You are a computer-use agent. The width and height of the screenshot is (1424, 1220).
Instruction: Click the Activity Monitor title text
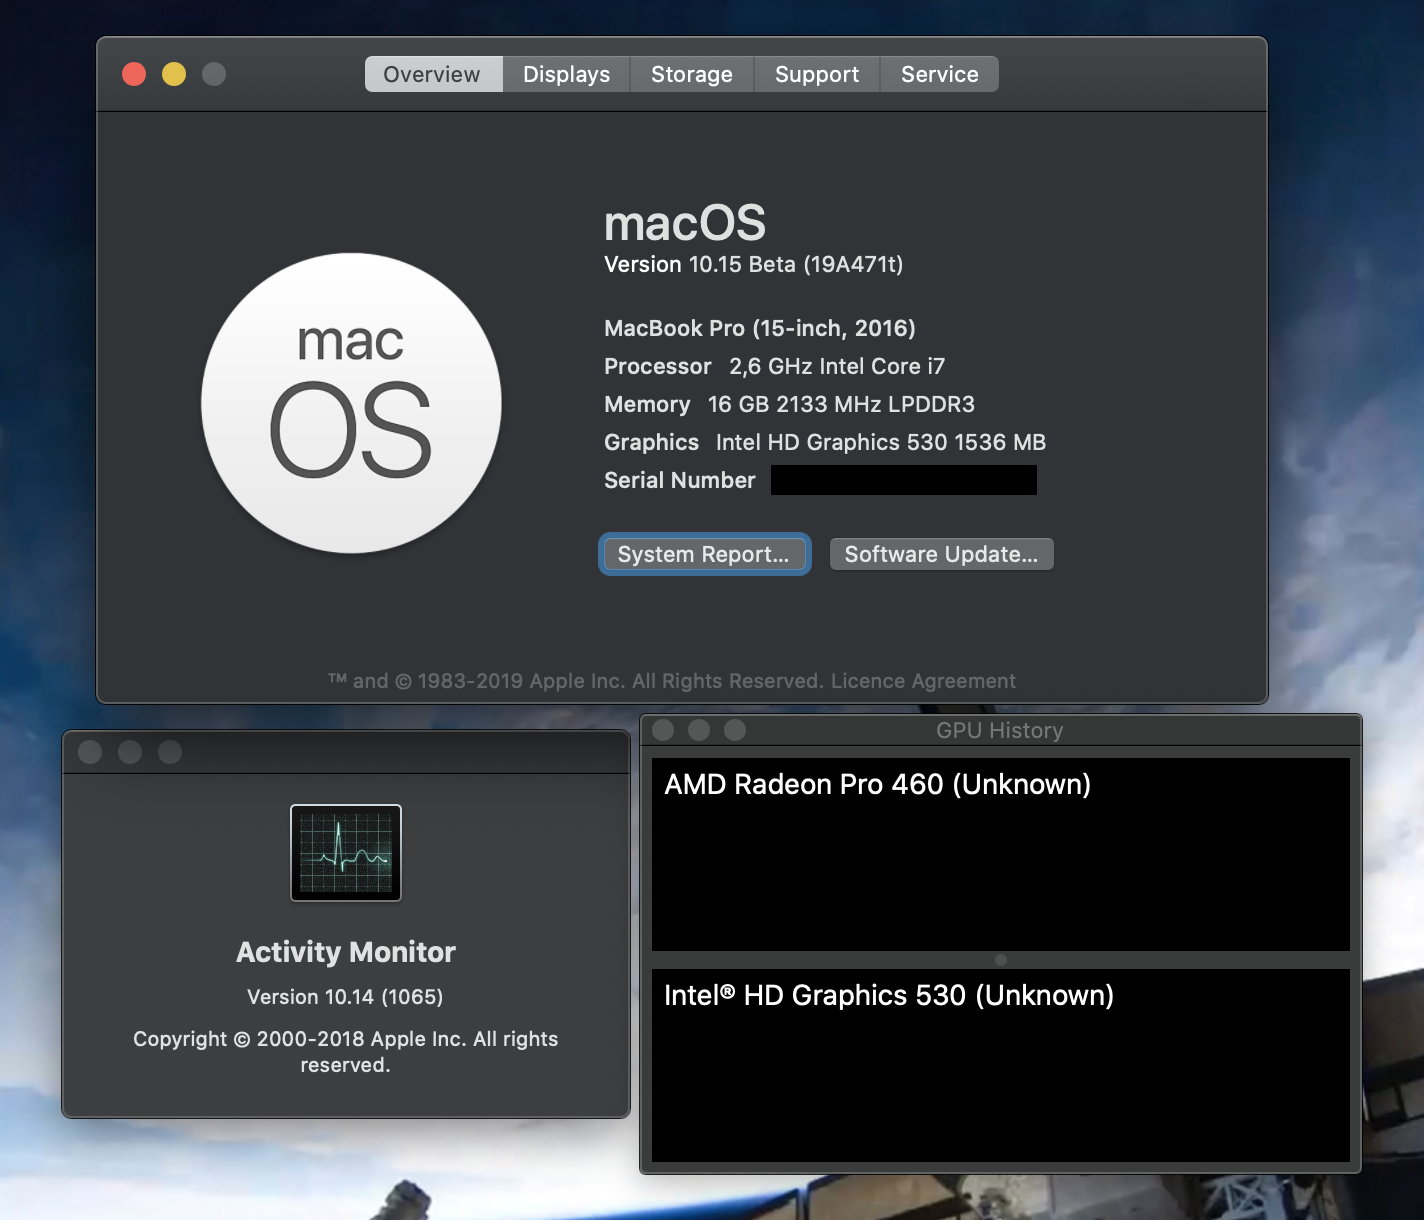[346, 952]
